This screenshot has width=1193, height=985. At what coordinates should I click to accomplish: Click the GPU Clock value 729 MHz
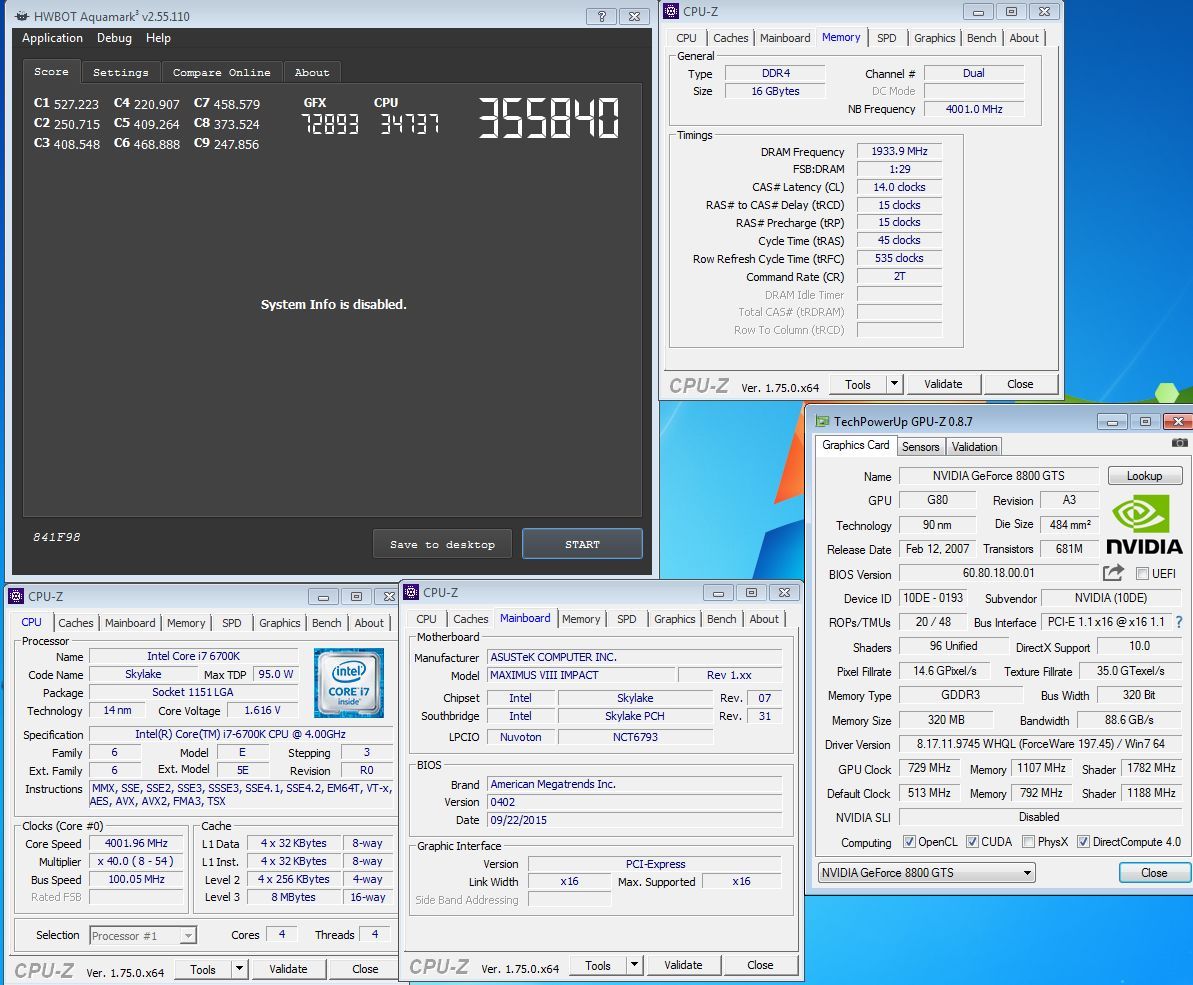pyautogui.click(x=929, y=768)
